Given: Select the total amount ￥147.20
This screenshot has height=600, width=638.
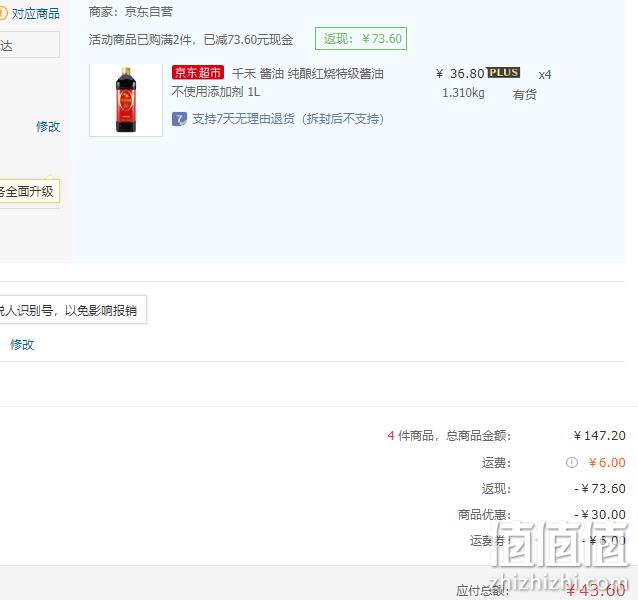Looking at the screenshot, I should click(x=599, y=436).
